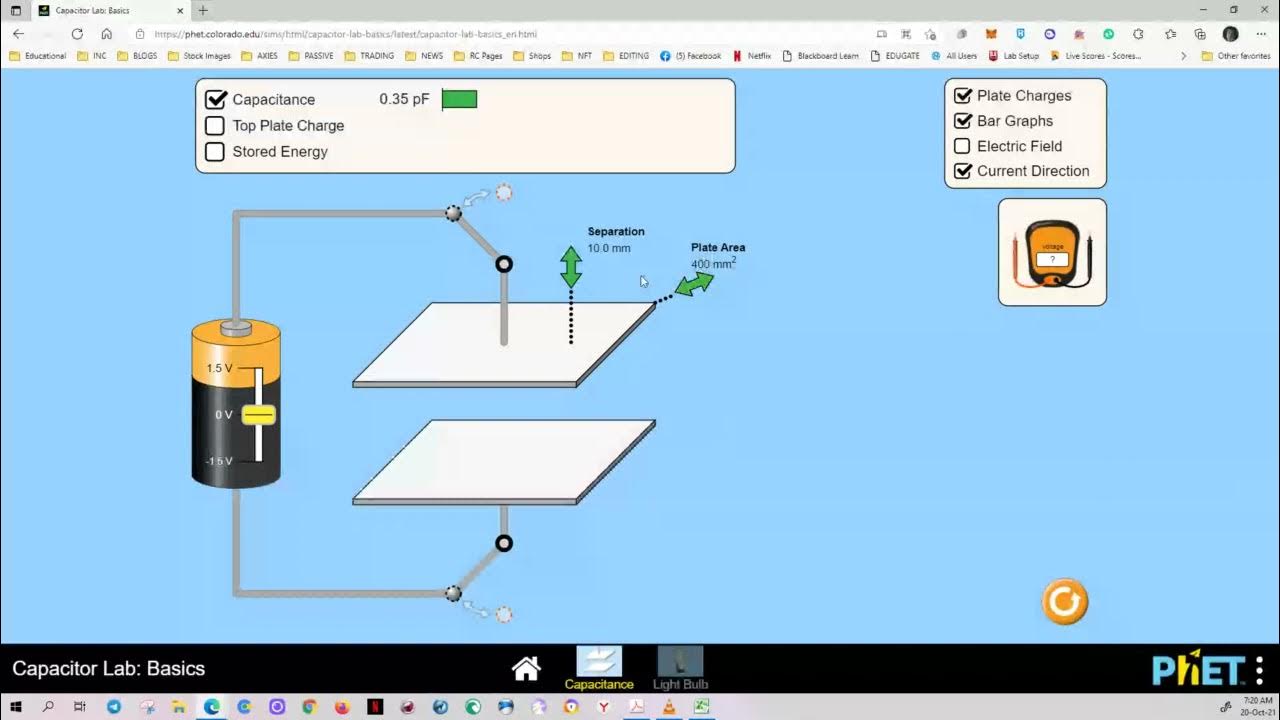Select the Capacitor Lab: Basics browser tab
This screenshot has width=1280, height=720.
point(110,10)
